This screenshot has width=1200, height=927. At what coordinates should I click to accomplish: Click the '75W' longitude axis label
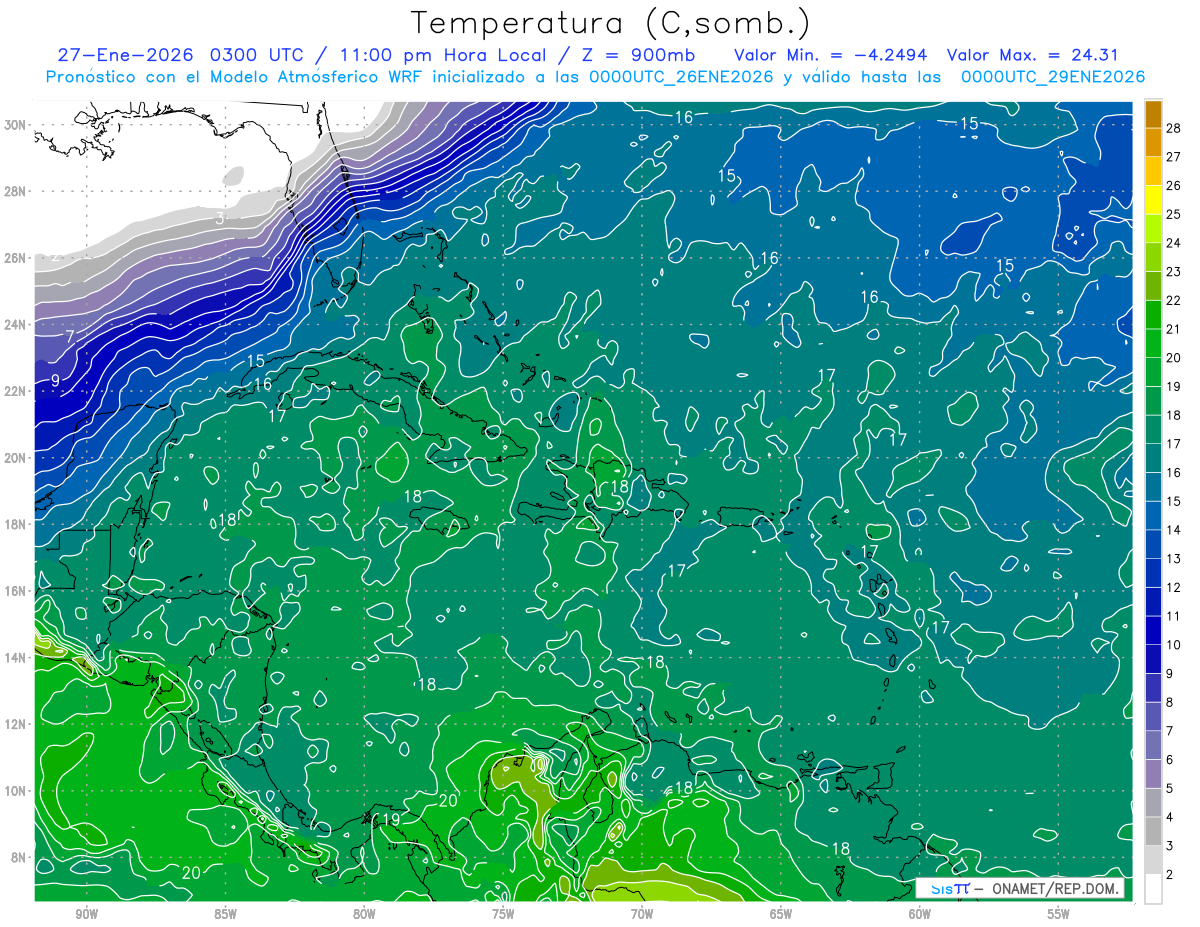503,915
